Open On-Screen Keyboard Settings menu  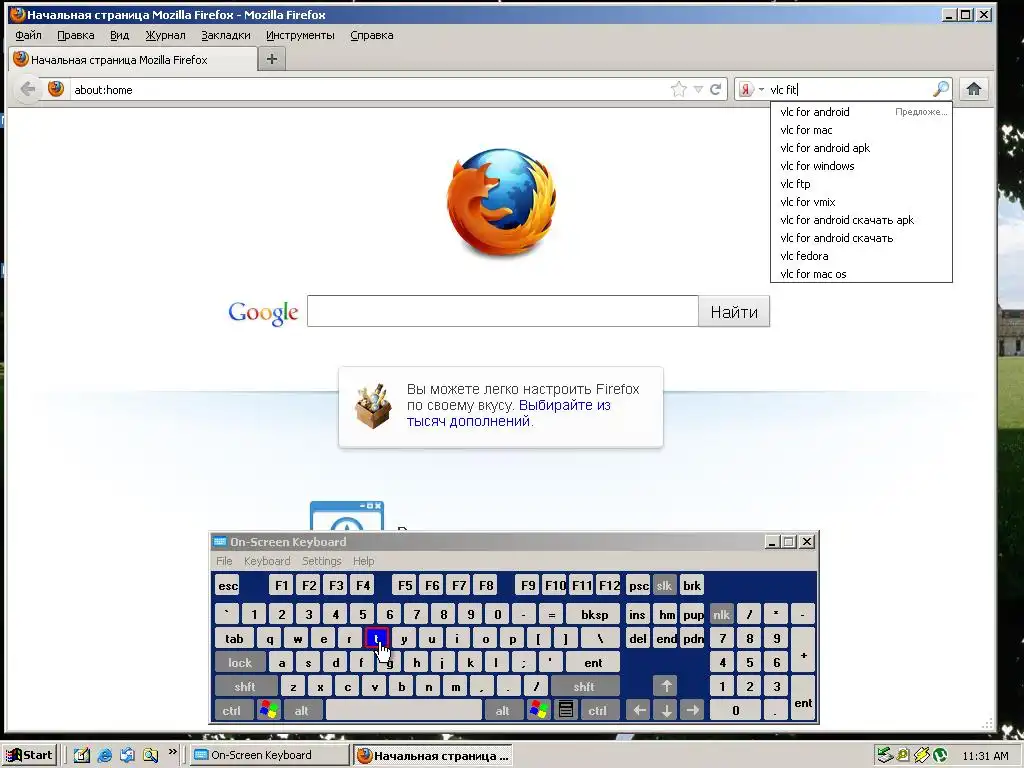(x=321, y=561)
